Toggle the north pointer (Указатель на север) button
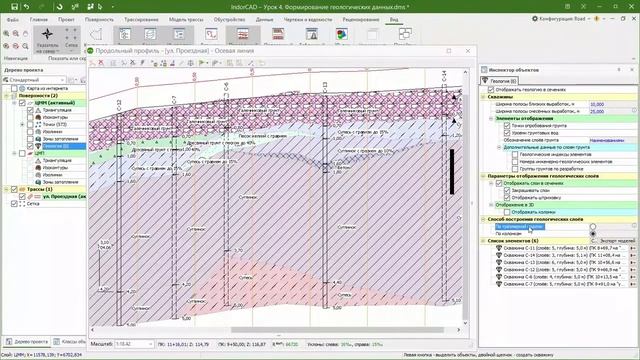Screen dimensions: 640x360 tap(47, 40)
